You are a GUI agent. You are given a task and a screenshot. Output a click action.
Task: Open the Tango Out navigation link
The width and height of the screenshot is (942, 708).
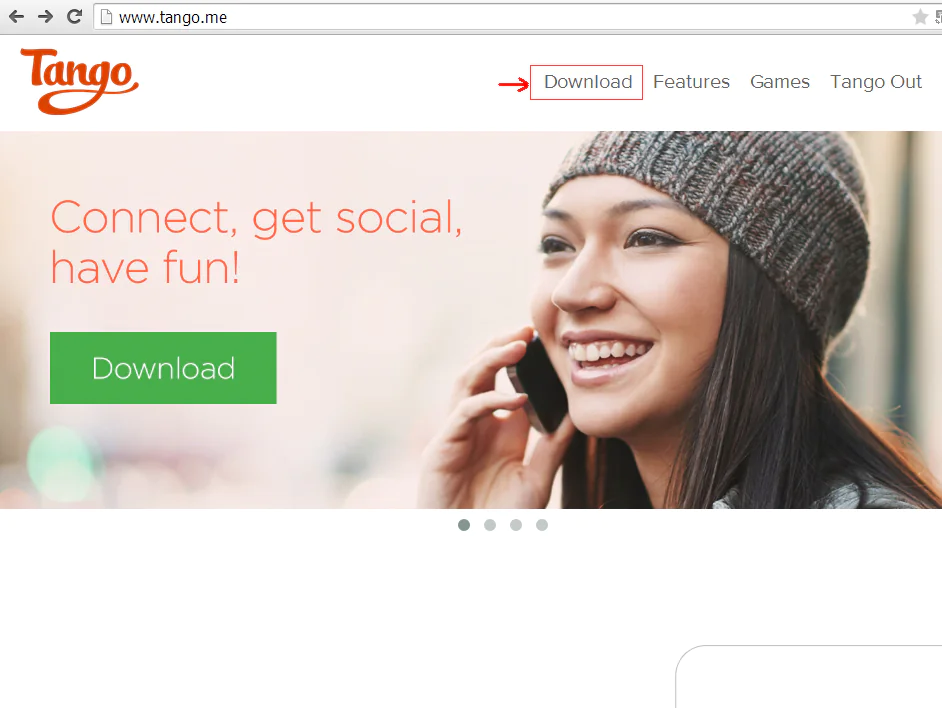[875, 82]
